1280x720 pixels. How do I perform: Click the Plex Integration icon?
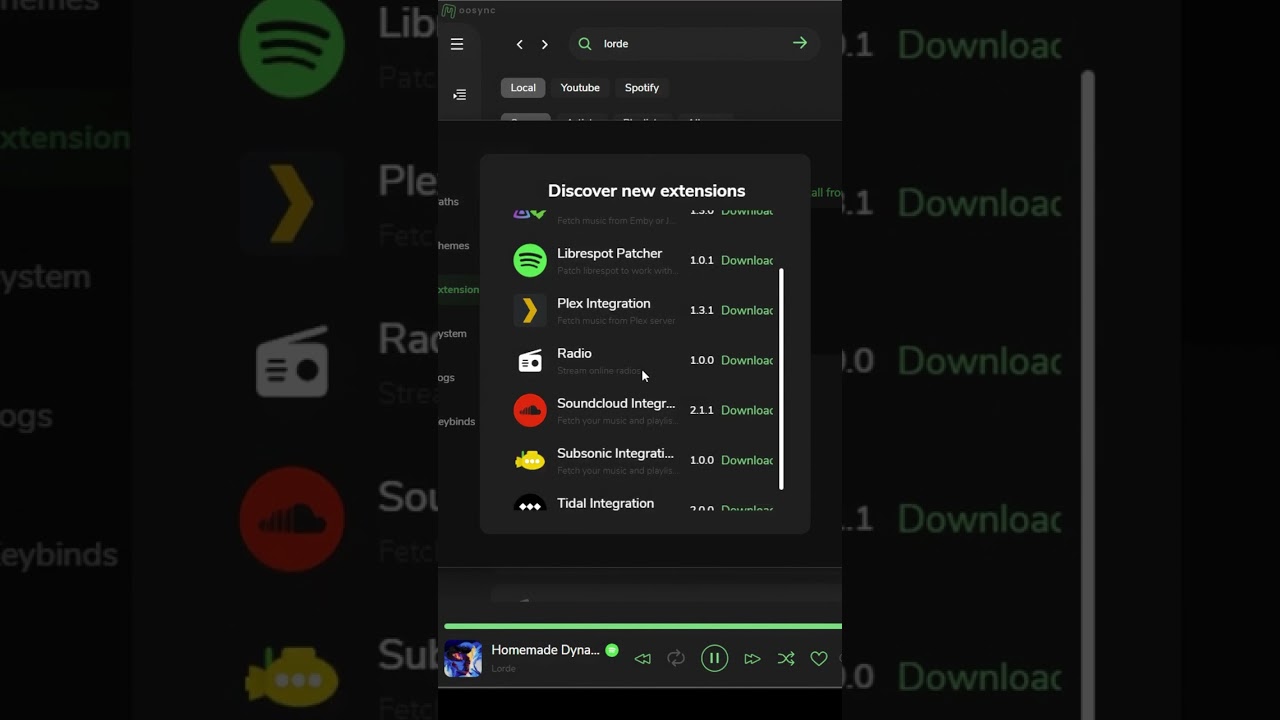pos(530,310)
